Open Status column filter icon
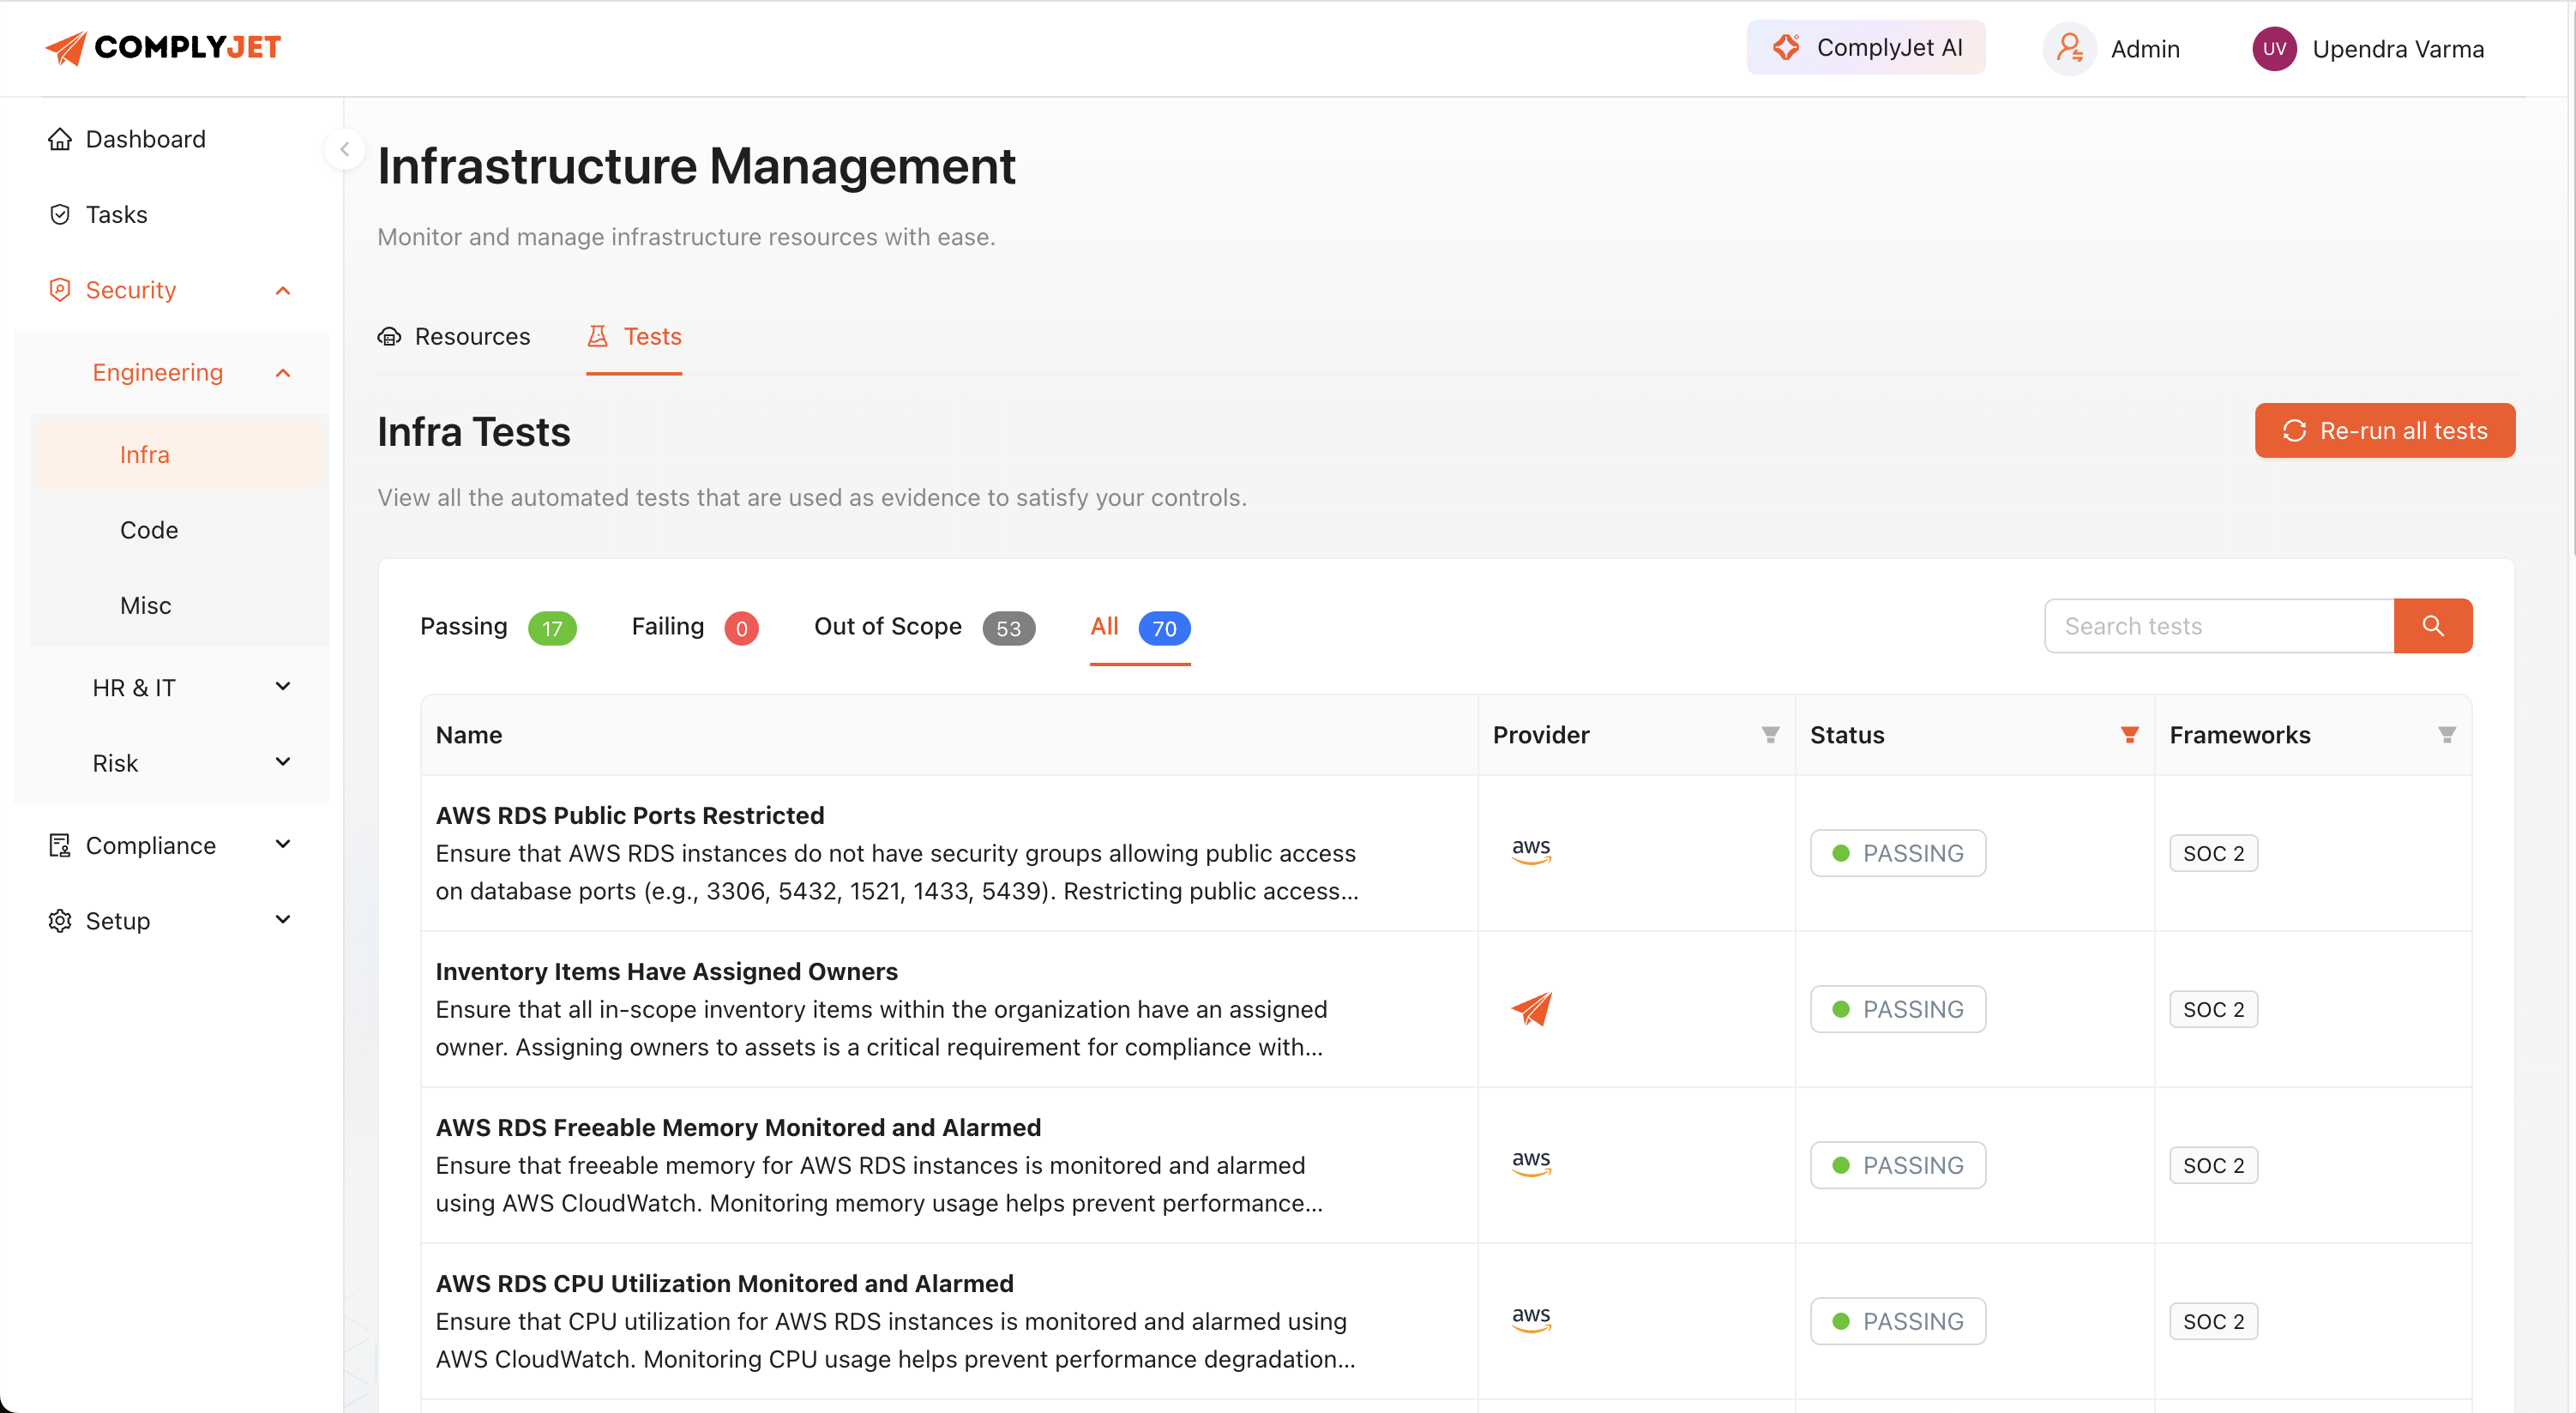Image resolution: width=2576 pixels, height=1413 pixels. (x=2129, y=735)
